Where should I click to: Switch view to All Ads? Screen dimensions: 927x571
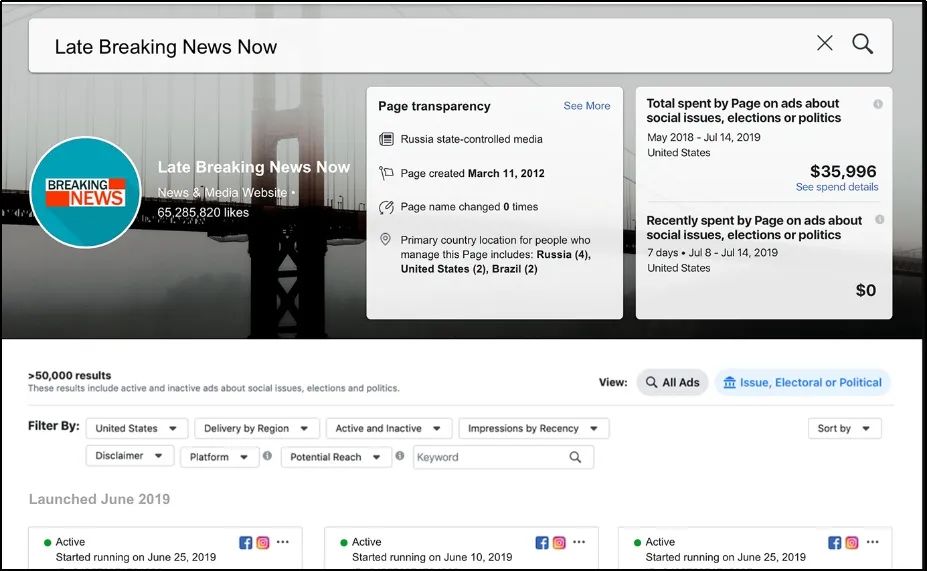coord(672,382)
